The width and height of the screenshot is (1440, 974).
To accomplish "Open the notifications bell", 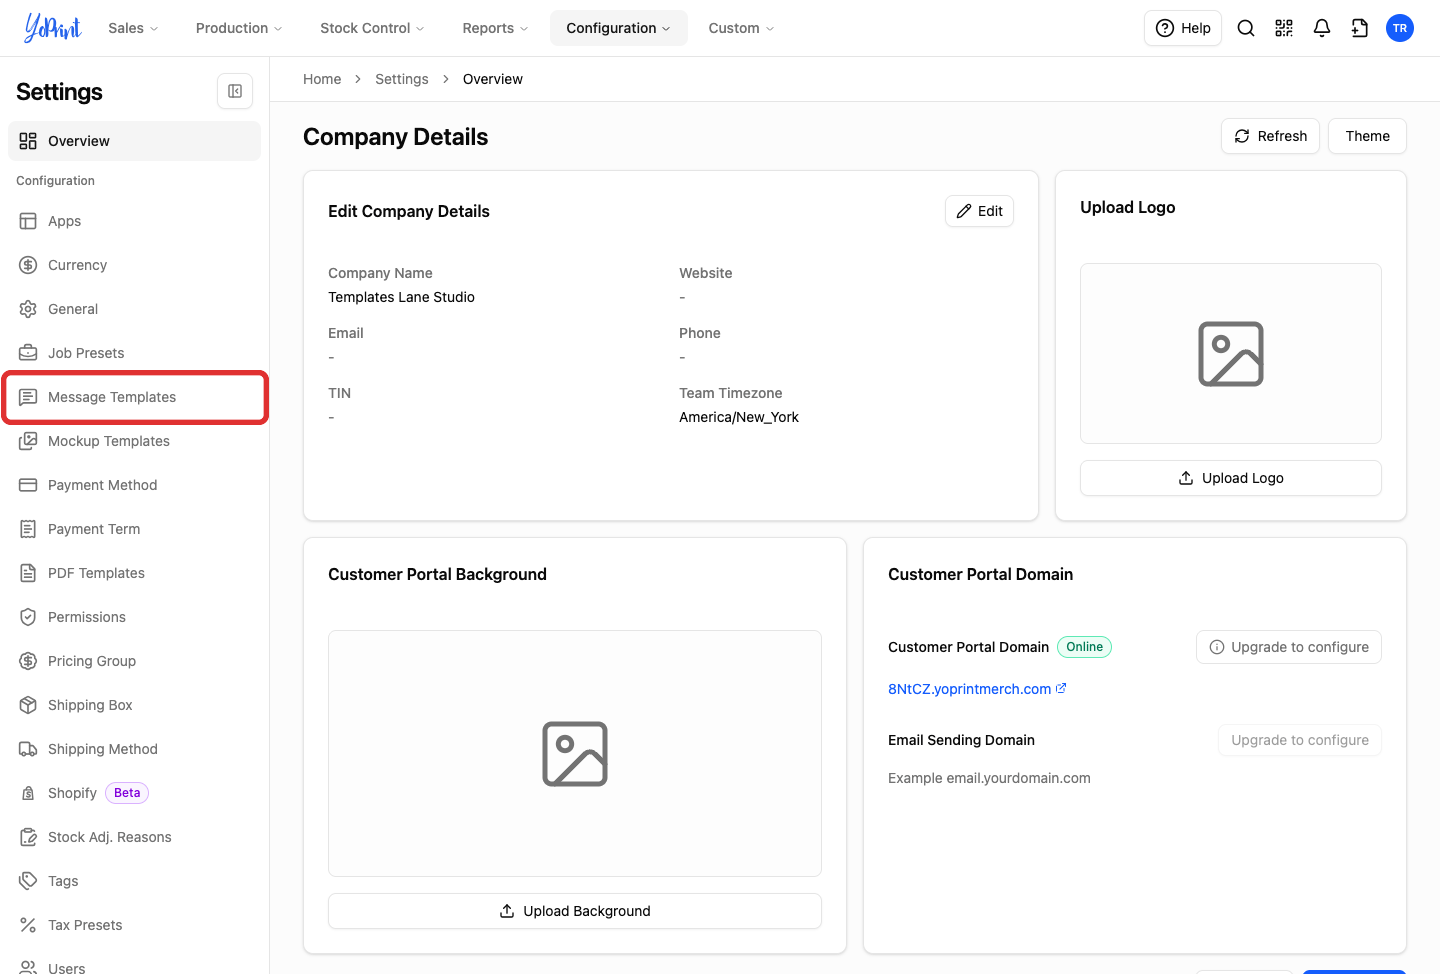I will coord(1322,28).
